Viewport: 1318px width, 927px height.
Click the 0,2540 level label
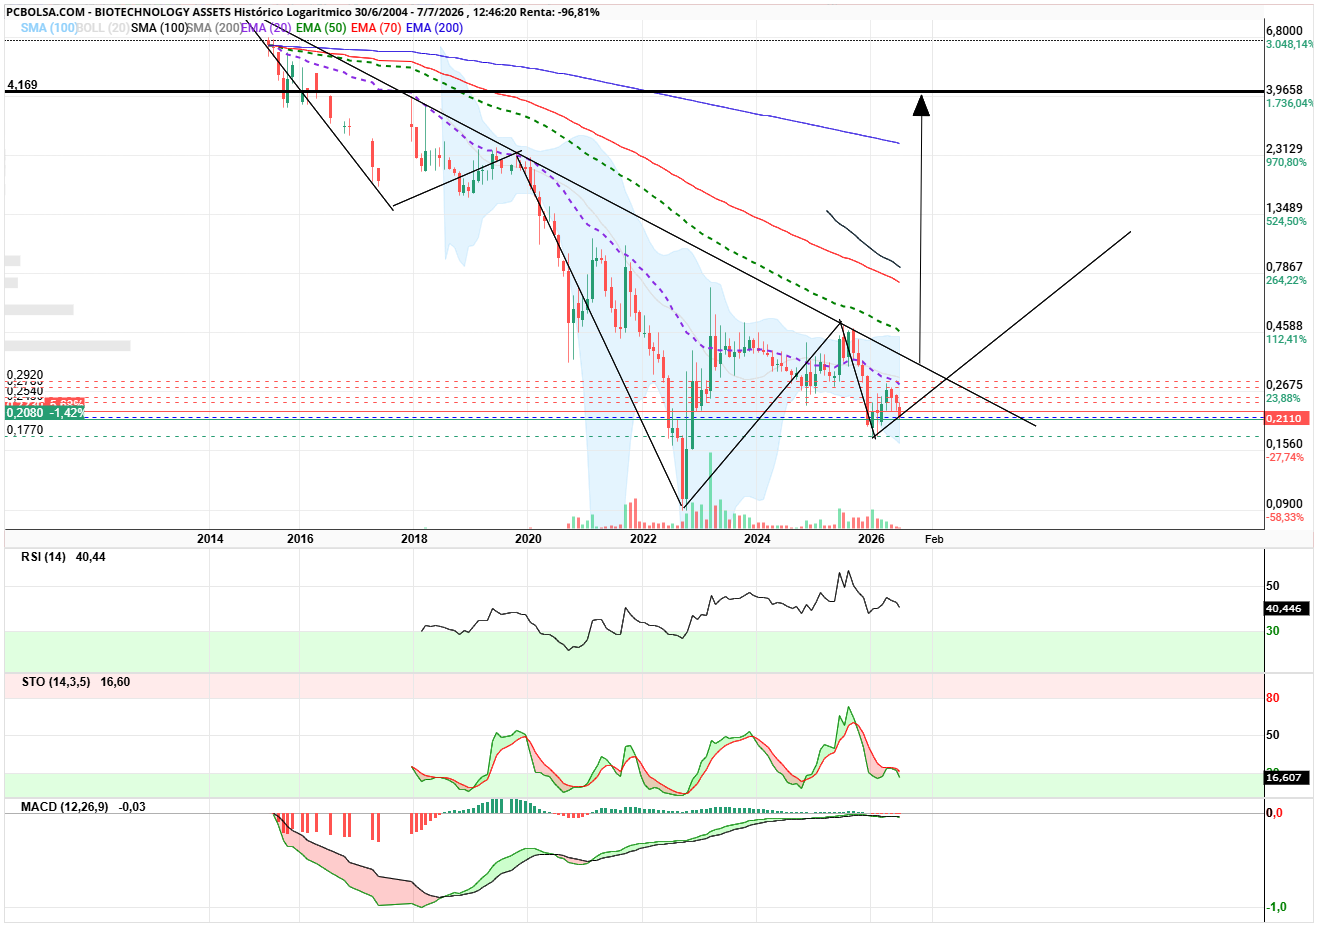[25, 390]
